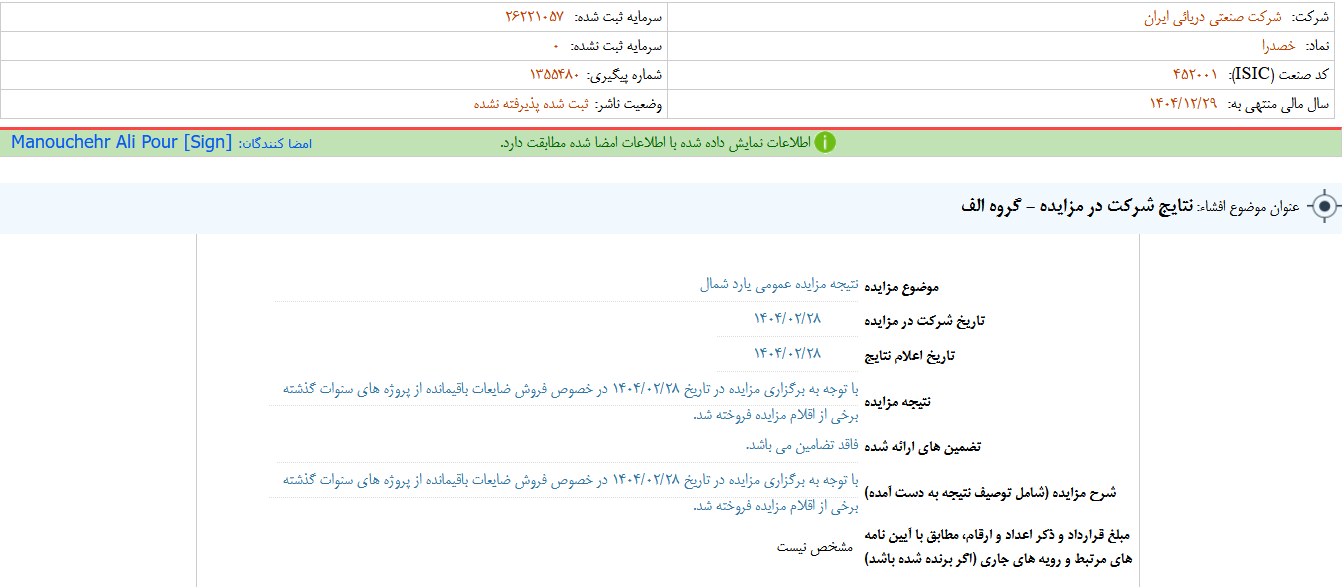Click the تاریخ شرکت در مزایده date value
The image size is (1342, 587).
tap(787, 319)
